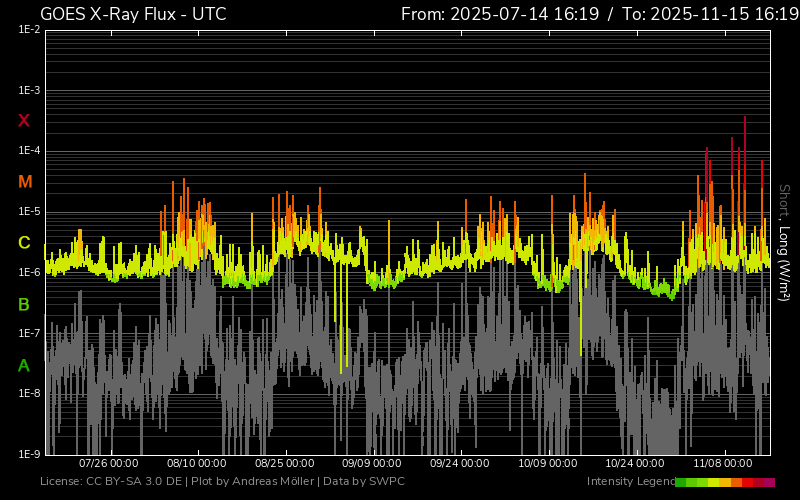Click the red X flare class label
The height and width of the screenshot is (500, 800).
point(24,121)
